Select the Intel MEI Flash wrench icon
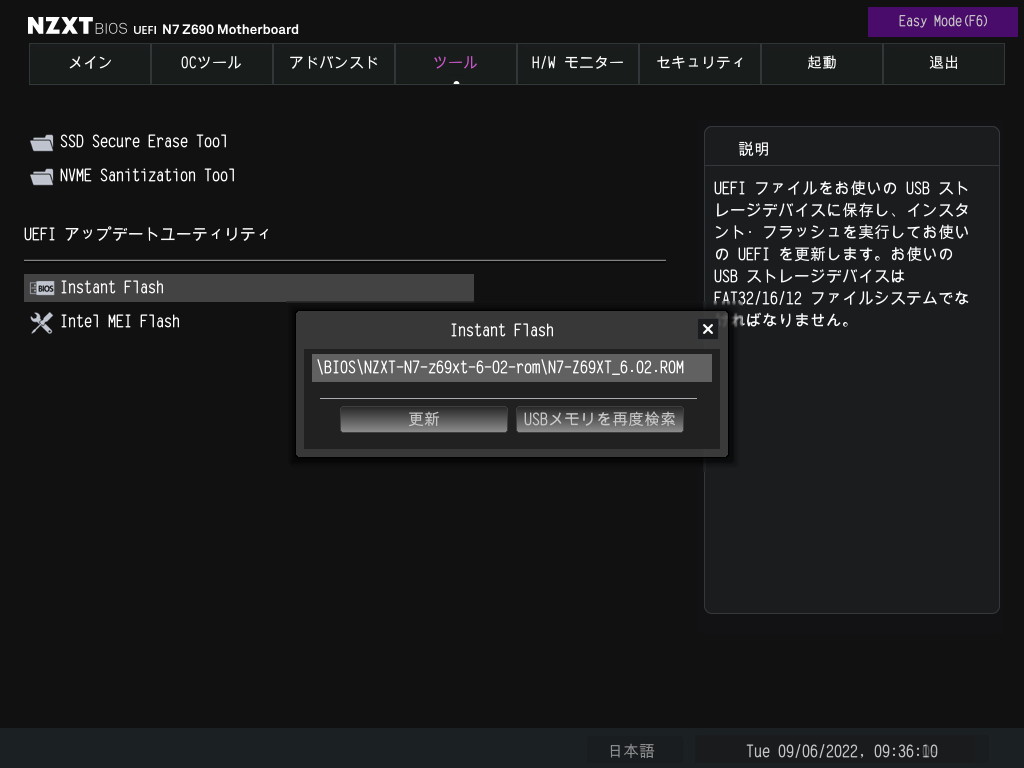 [42, 322]
